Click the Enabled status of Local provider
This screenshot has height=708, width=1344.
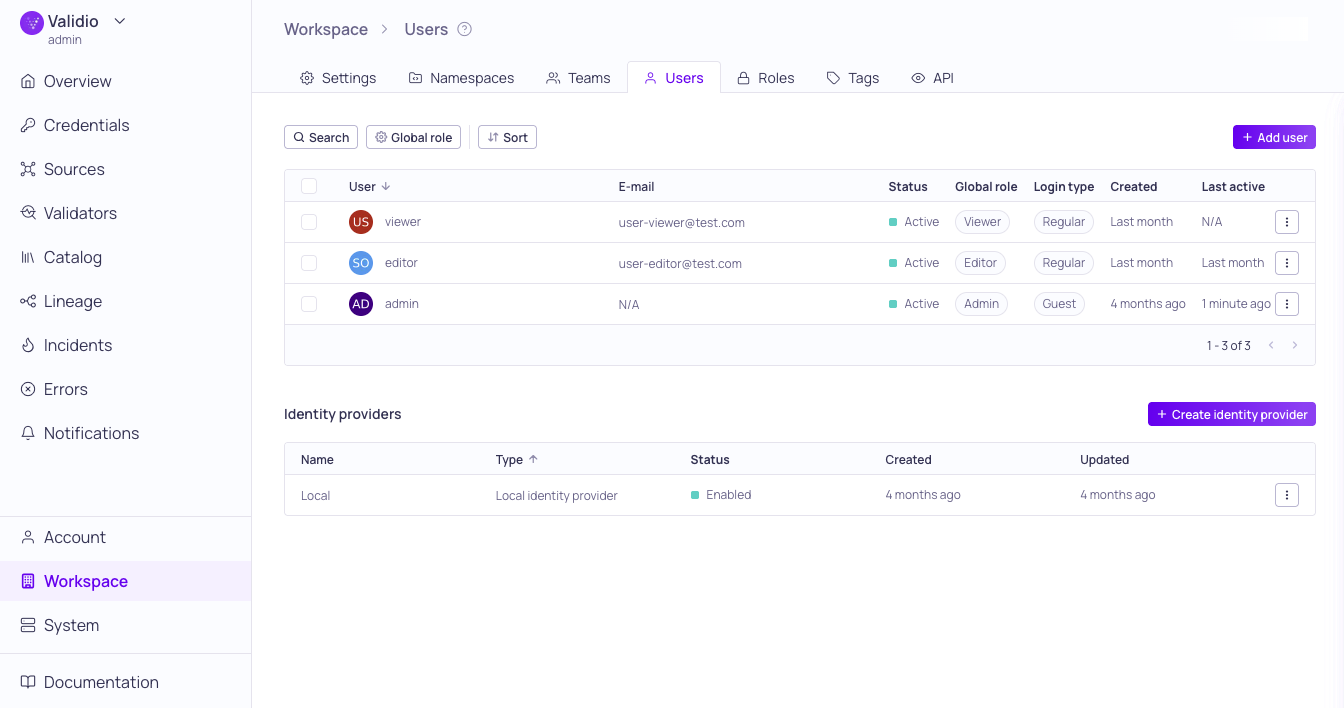pyautogui.click(x=721, y=495)
